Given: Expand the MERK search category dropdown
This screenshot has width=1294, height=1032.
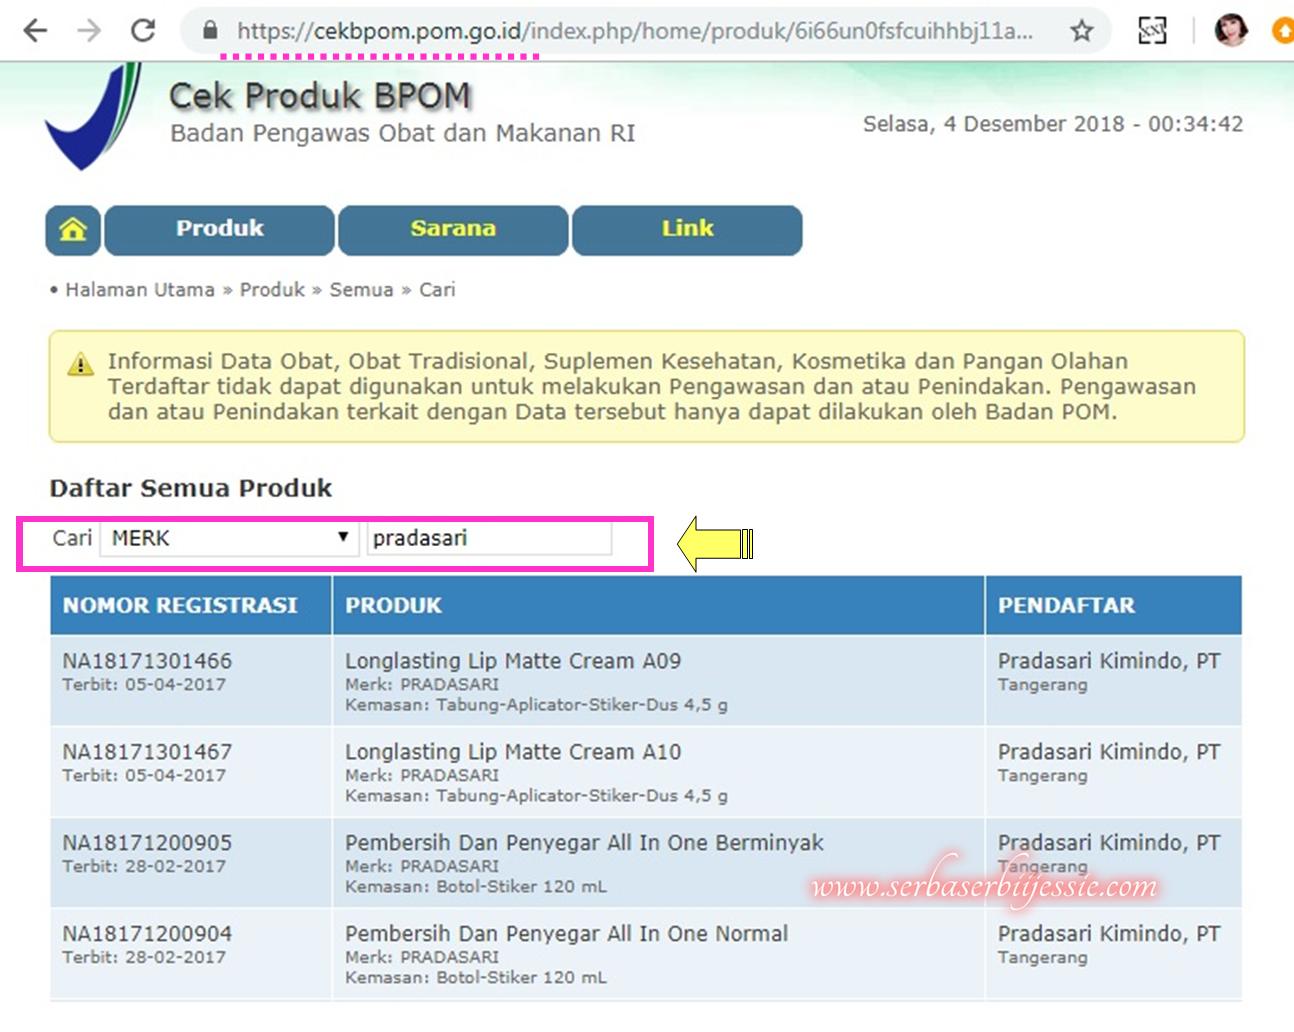Looking at the screenshot, I should click(229, 538).
